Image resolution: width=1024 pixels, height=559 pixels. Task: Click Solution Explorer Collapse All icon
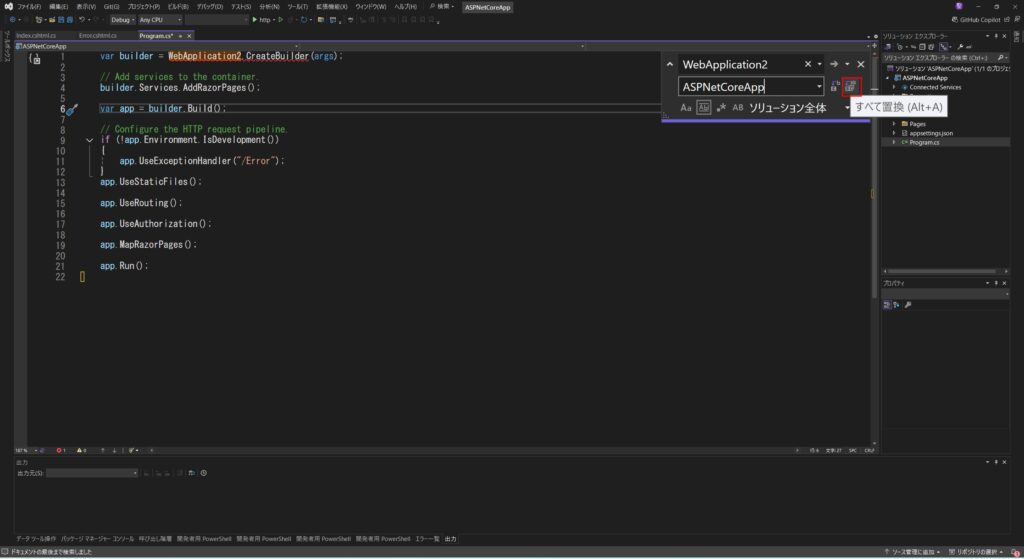(x=922, y=47)
